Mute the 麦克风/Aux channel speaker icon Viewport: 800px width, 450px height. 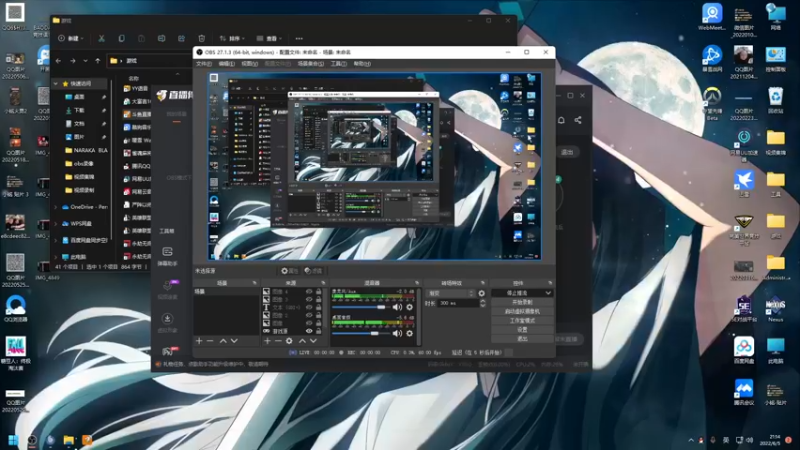pos(397,307)
